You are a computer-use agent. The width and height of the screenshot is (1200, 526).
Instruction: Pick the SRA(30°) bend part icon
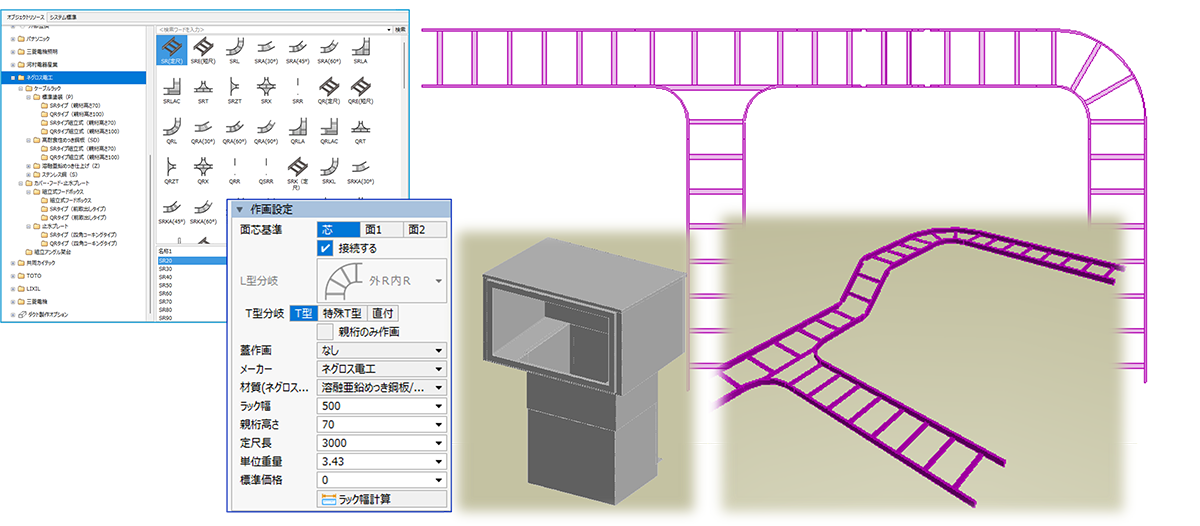[x=266, y=48]
